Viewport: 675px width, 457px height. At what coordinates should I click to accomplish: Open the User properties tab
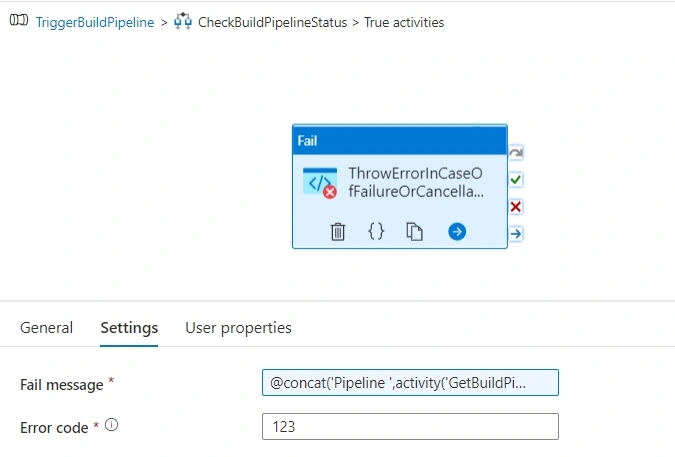[238, 328]
